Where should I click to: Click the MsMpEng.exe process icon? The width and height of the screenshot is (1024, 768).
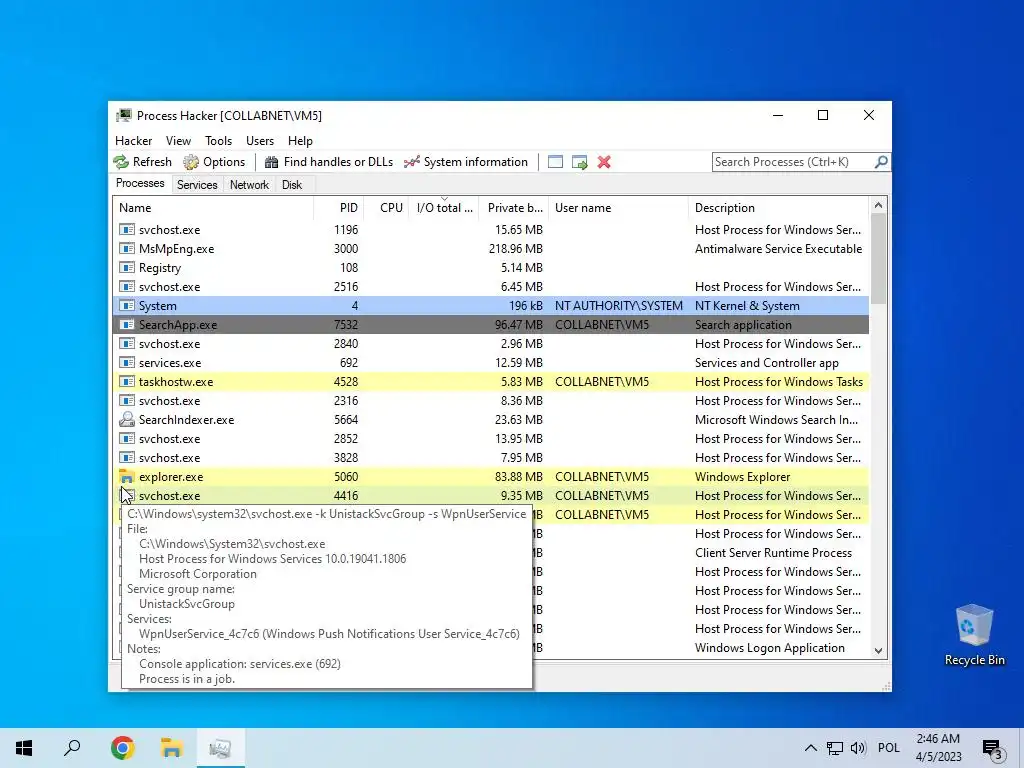(x=127, y=249)
